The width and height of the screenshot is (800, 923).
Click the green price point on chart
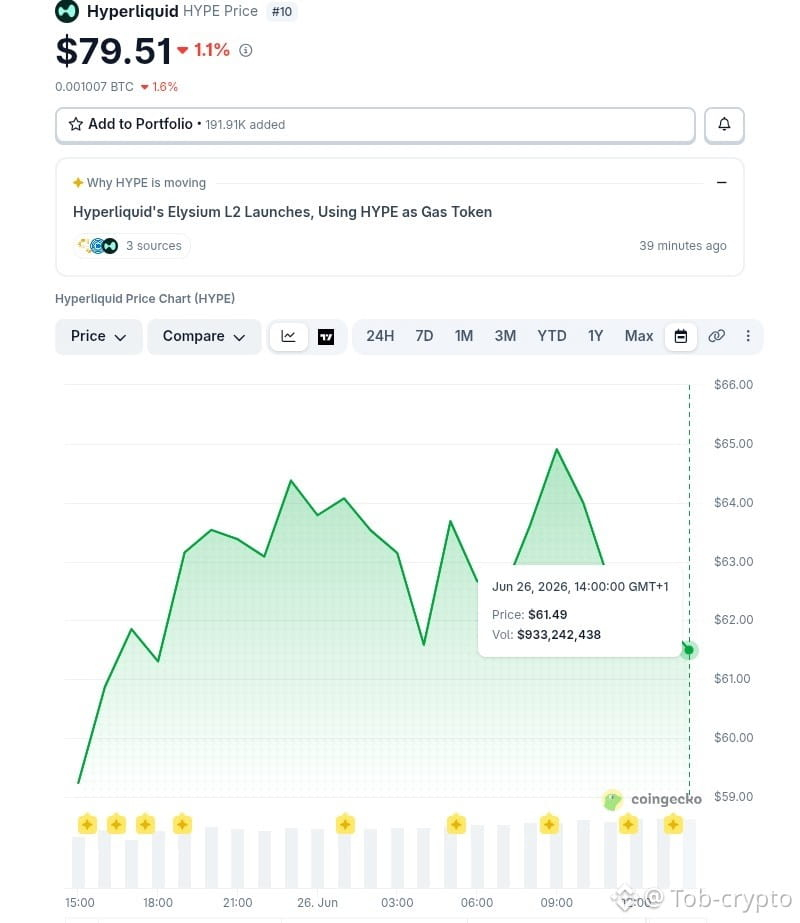tap(689, 650)
